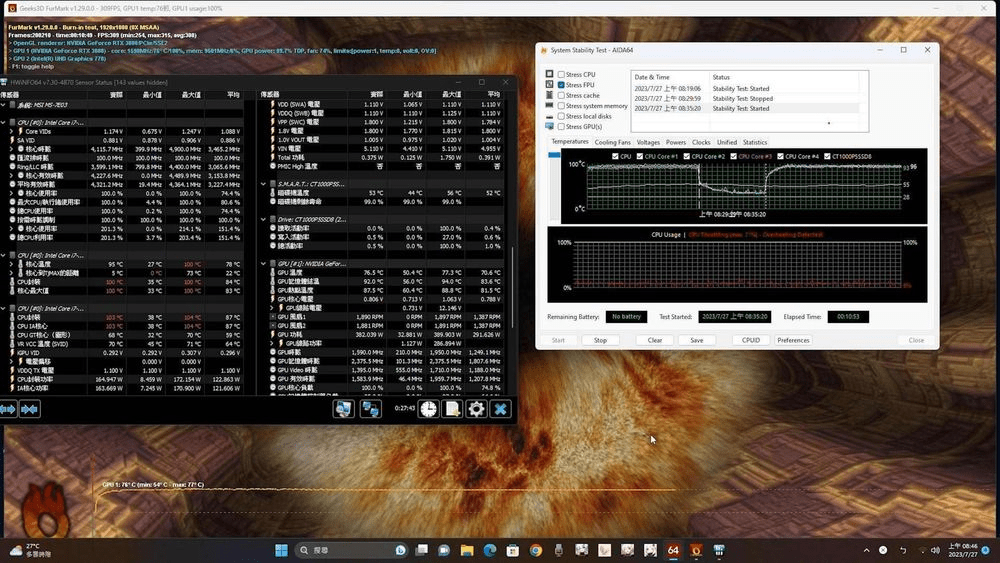Click the HWiNFO sensor list scrollbar
The width and height of the screenshot is (1000, 563).
click(513, 287)
